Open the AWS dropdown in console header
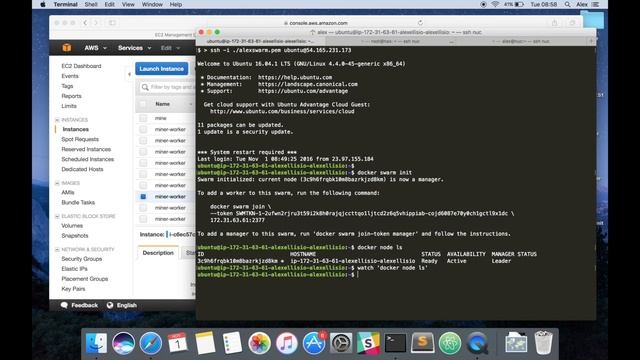This screenshot has width=640, height=360. [96, 48]
